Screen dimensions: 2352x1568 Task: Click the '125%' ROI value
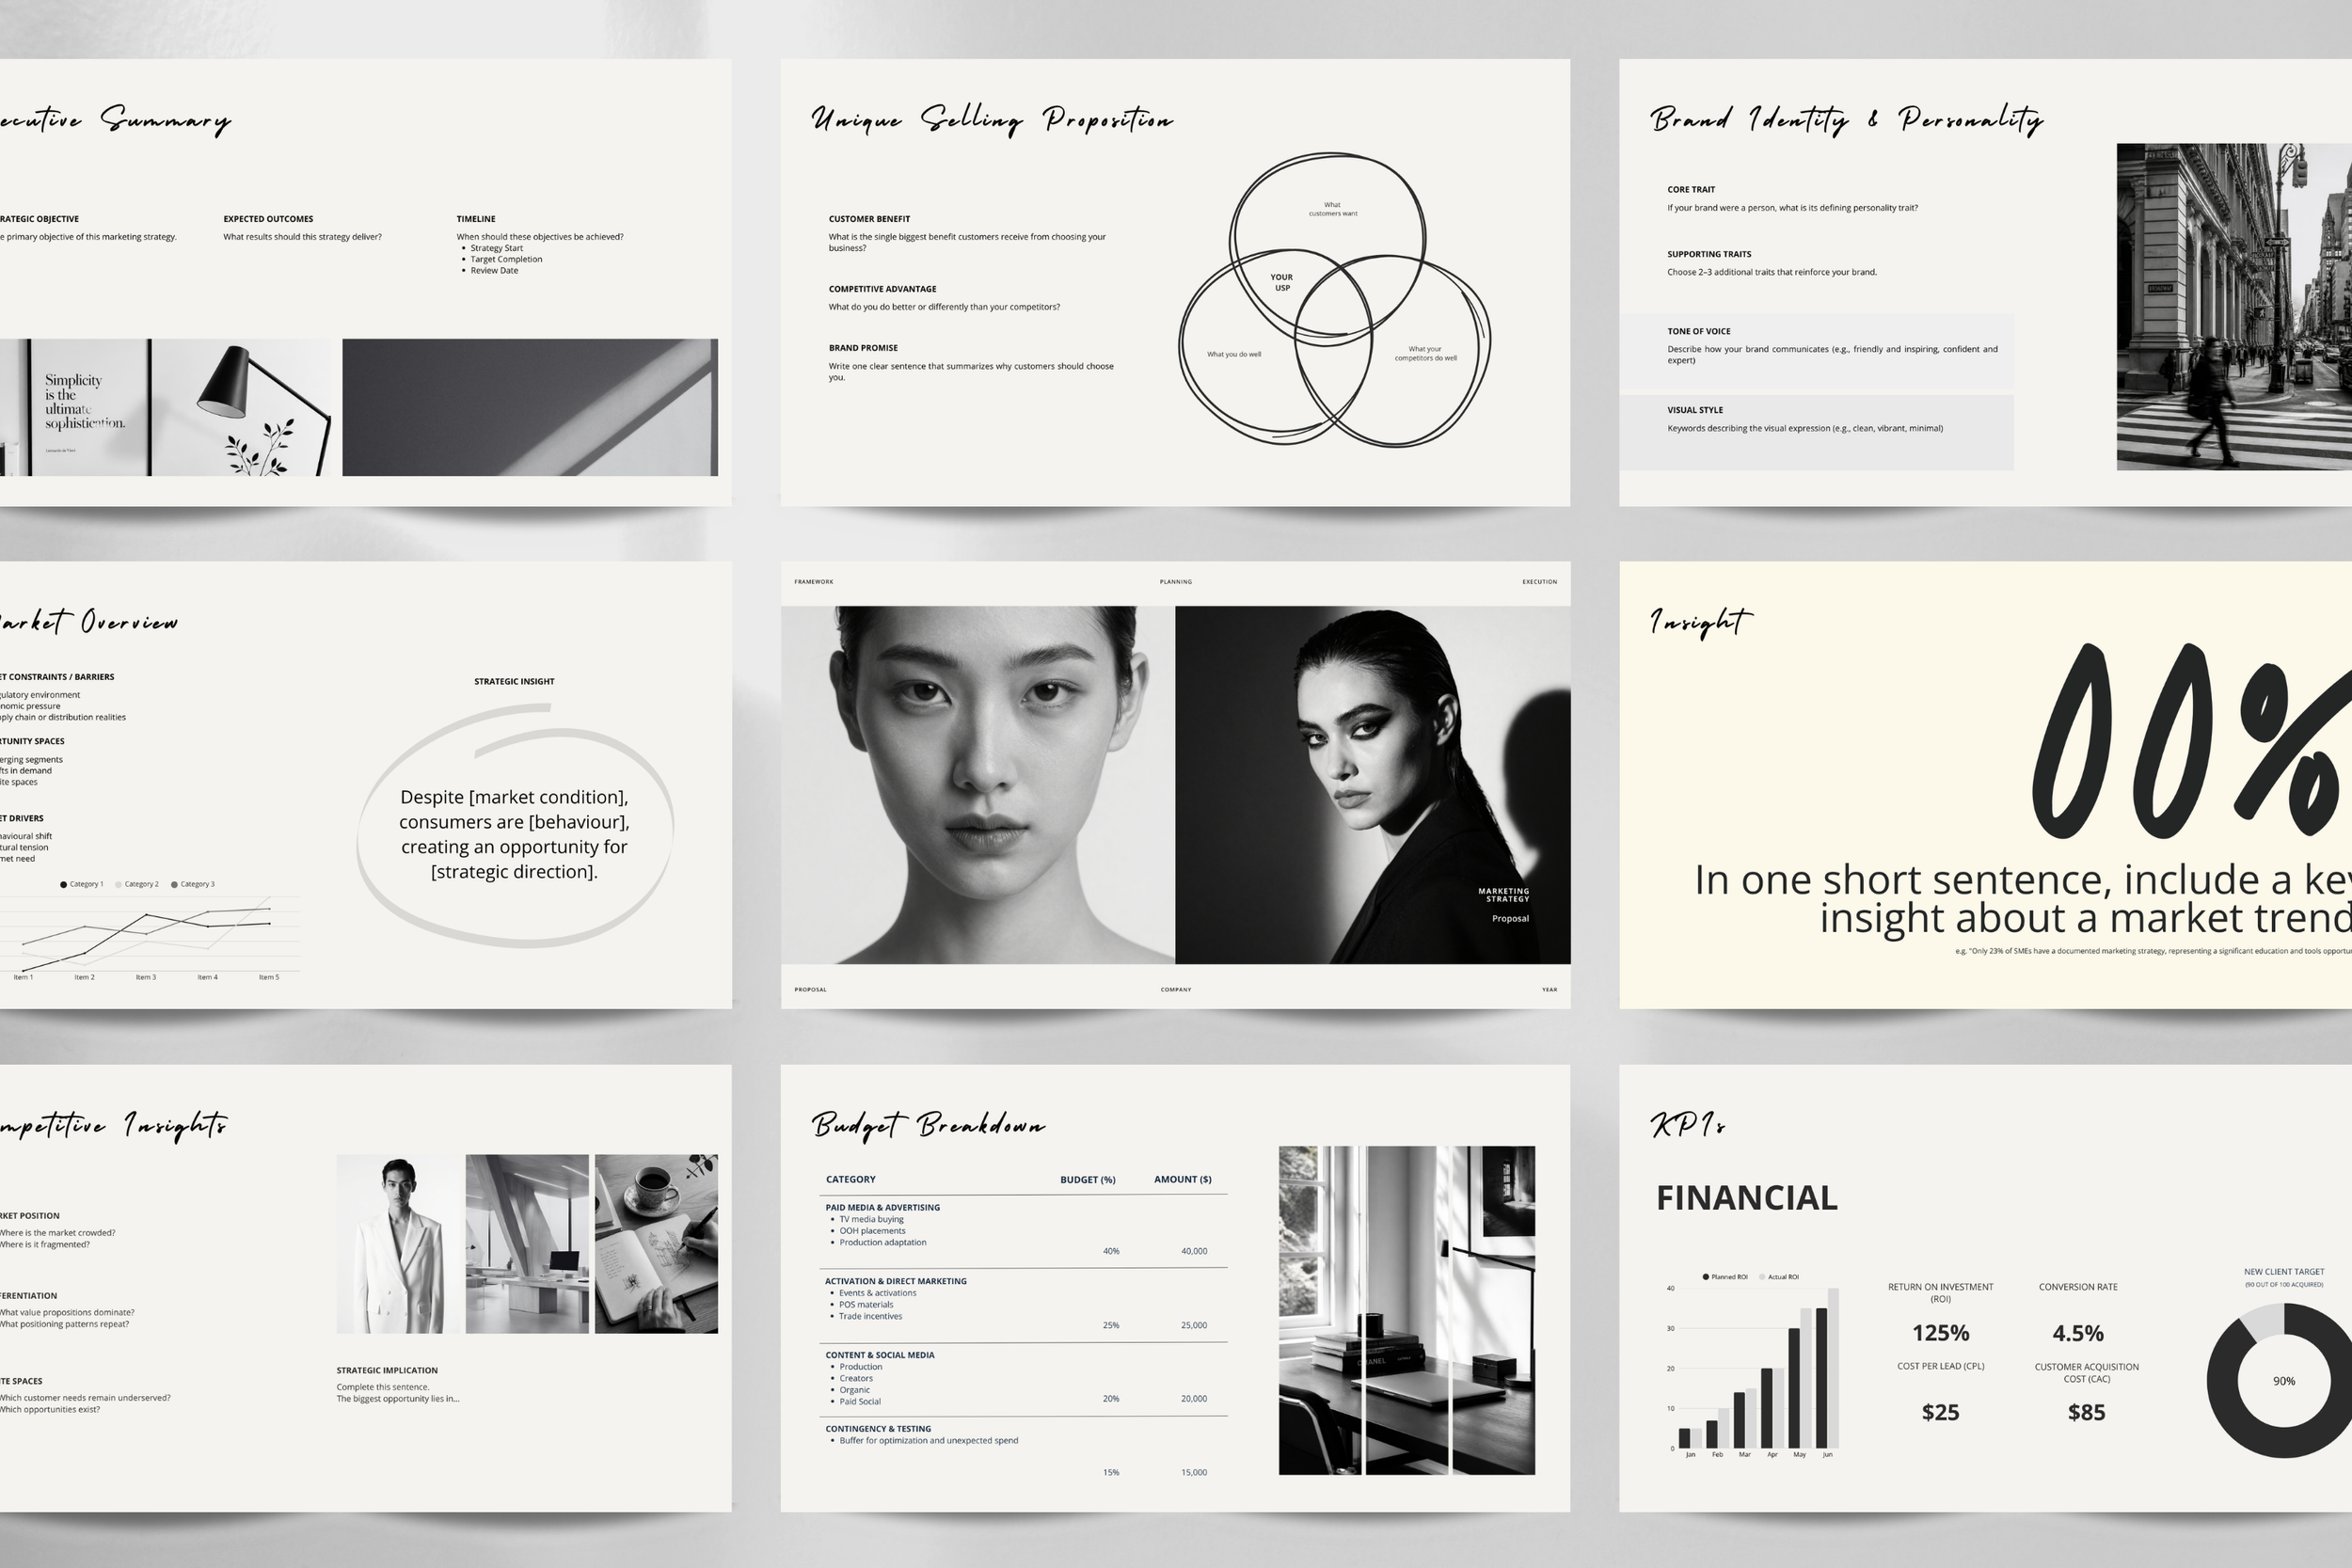click(1941, 1333)
